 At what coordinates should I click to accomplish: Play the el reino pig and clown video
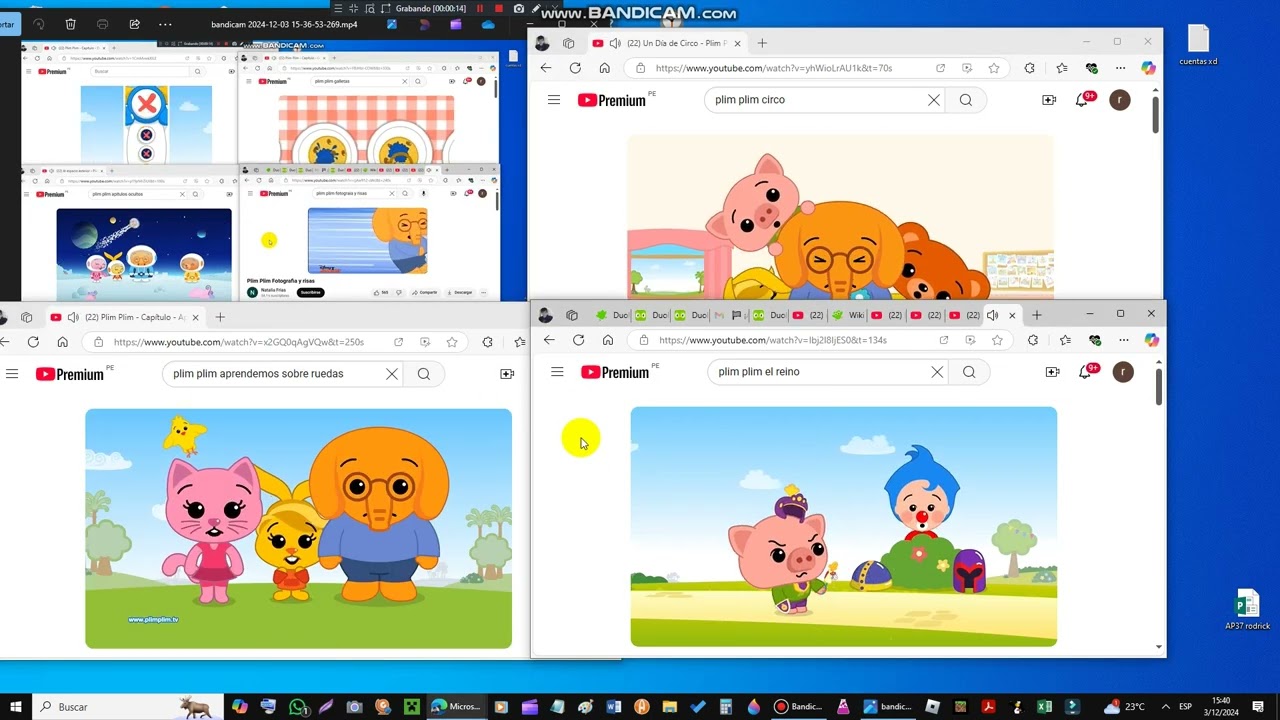pos(843,526)
